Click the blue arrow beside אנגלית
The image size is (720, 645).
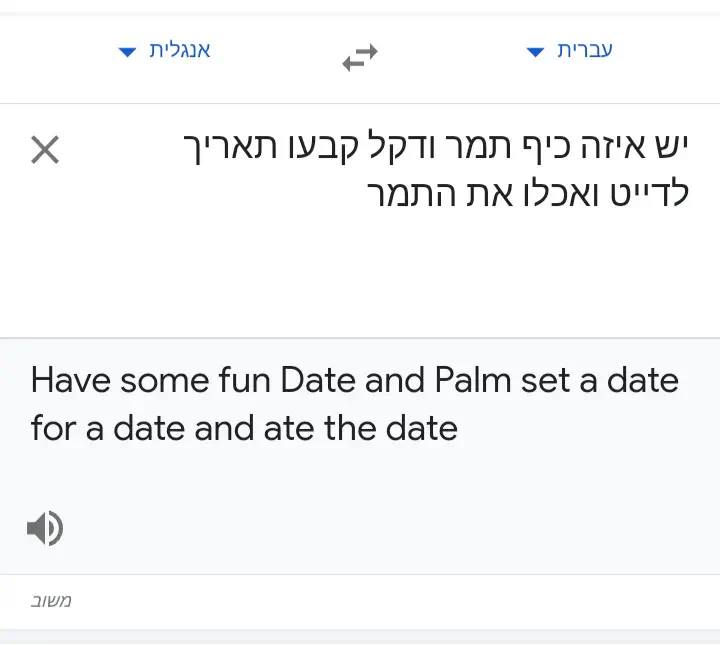tap(127, 52)
